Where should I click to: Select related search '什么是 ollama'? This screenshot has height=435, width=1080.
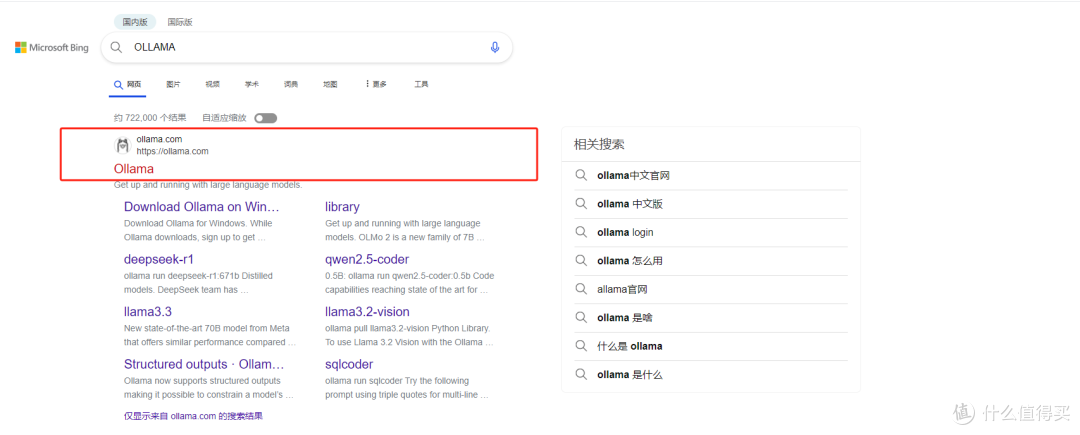click(x=630, y=346)
